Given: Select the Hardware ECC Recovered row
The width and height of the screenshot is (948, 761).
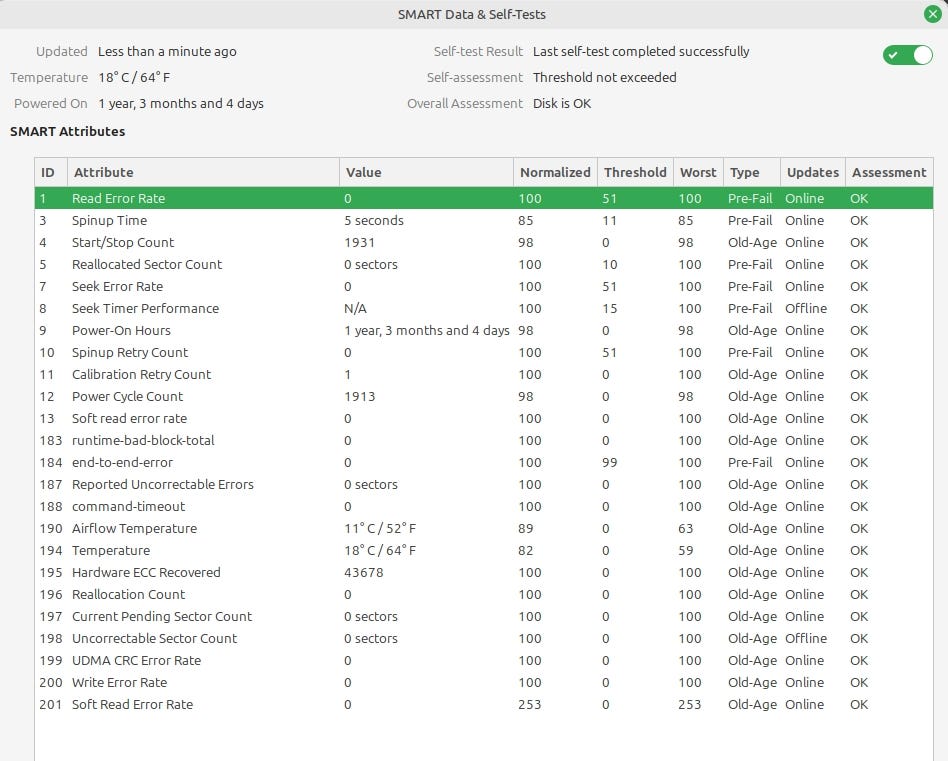Looking at the screenshot, I should 484,572.
